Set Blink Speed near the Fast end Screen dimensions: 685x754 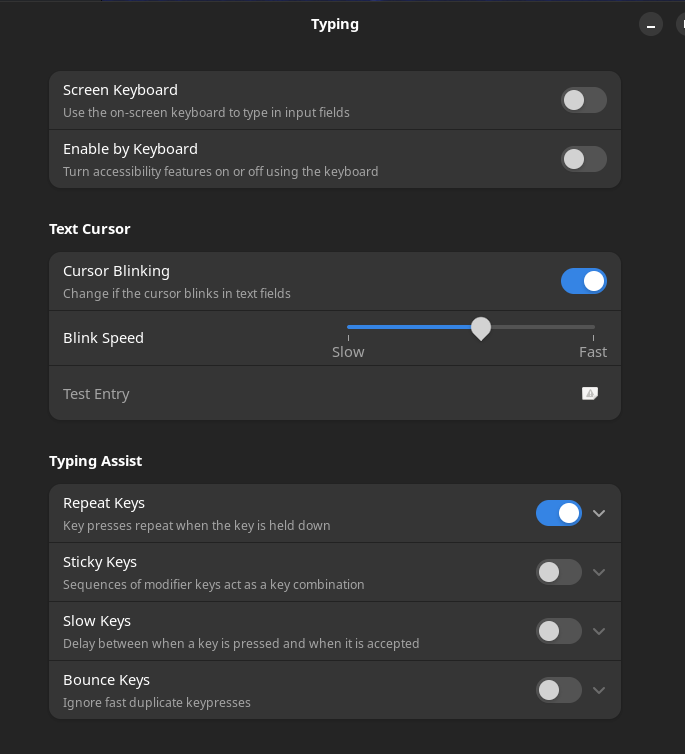pyautogui.click(x=584, y=327)
